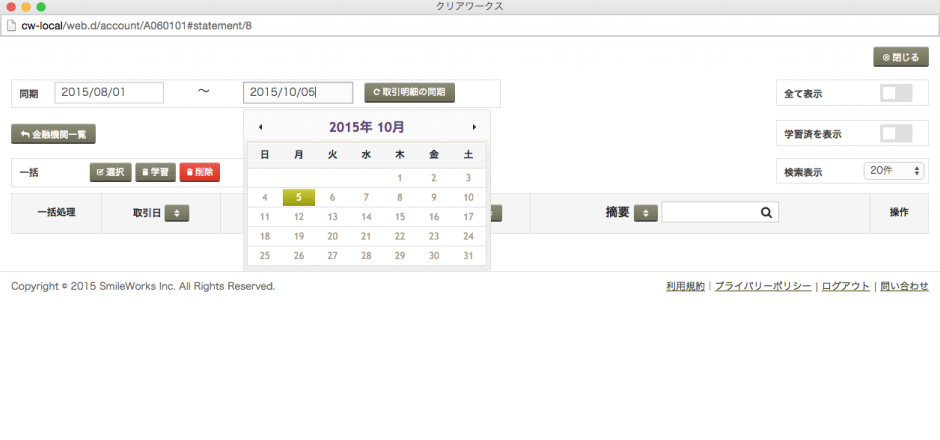Sort by 摘要 using its sort button

point(646,213)
